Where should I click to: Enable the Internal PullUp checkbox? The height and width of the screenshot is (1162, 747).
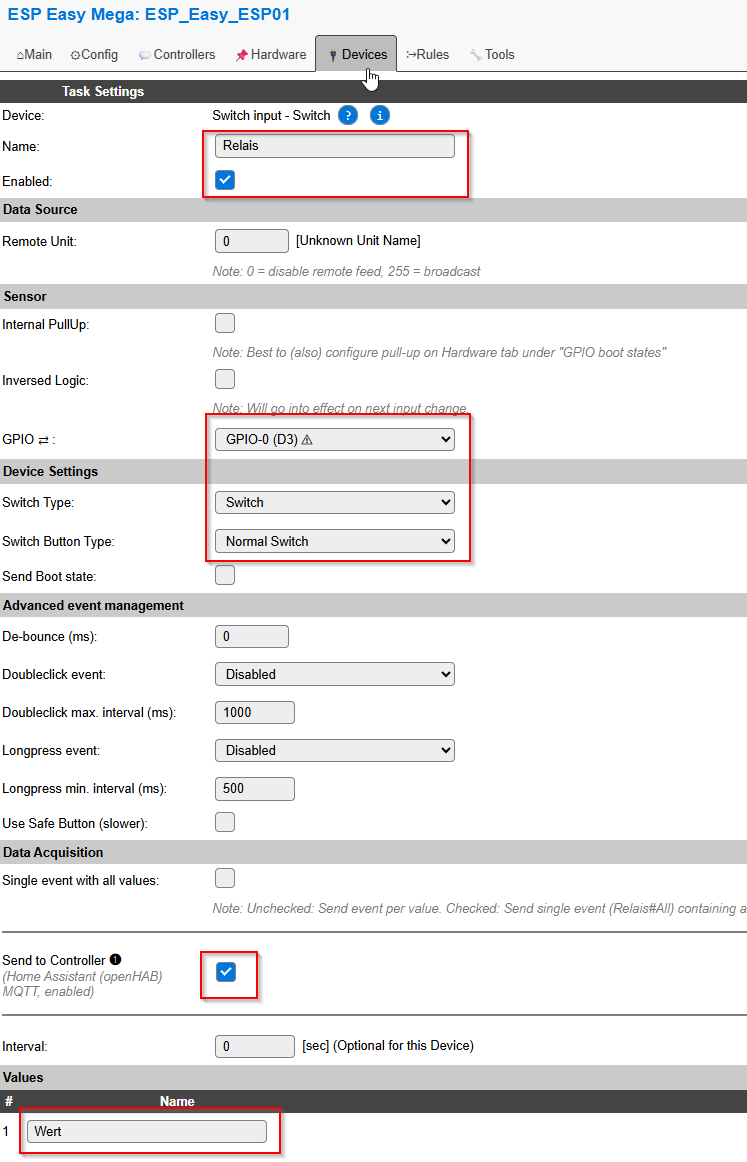[x=225, y=323]
